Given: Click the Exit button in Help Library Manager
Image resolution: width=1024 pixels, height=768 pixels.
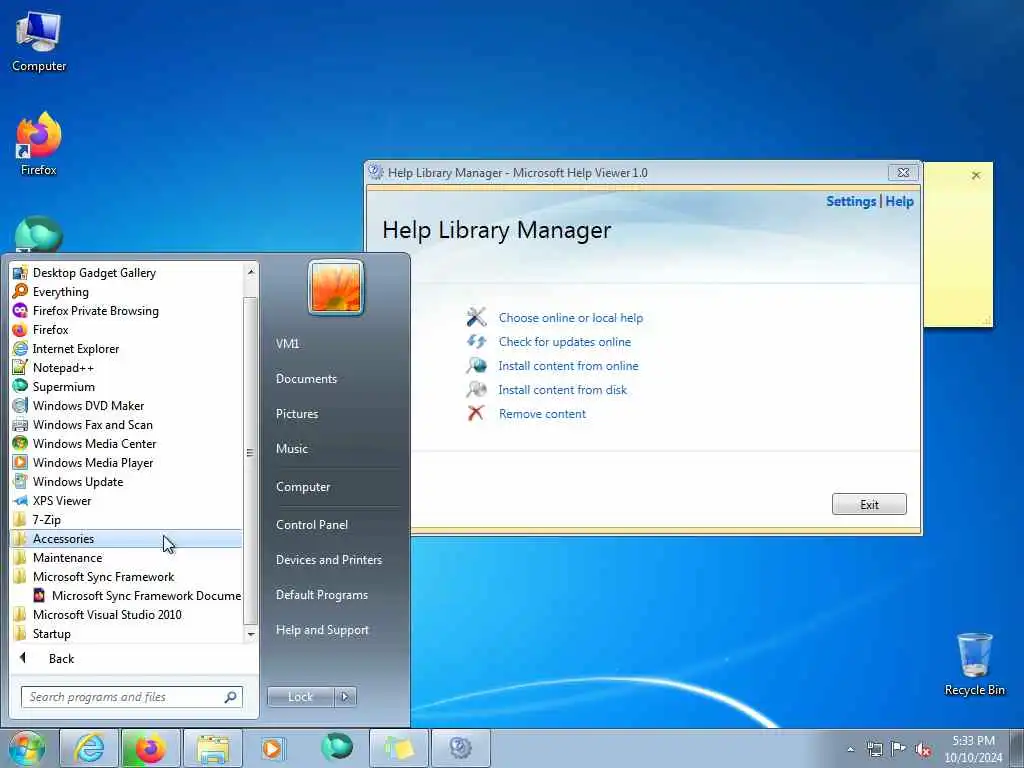Looking at the screenshot, I should tap(869, 504).
